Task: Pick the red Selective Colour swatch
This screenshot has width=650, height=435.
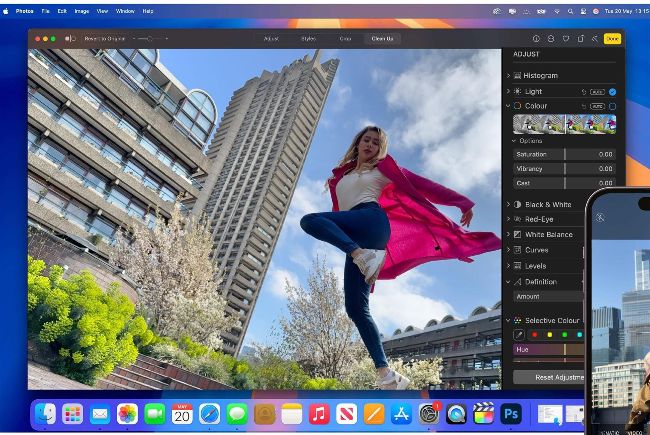Action: 535,335
